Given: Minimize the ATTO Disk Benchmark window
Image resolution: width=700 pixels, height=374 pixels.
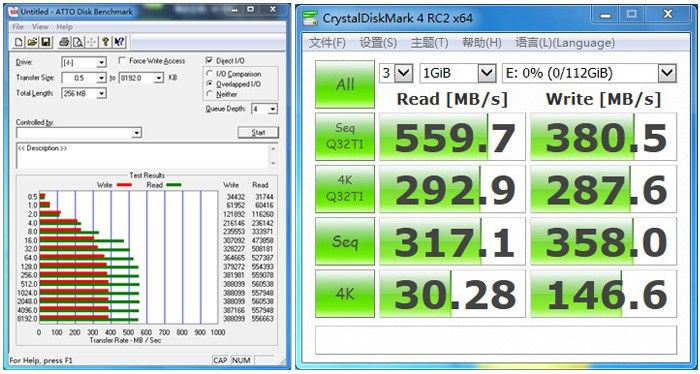Looking at the screenshot, I should 233,9.
